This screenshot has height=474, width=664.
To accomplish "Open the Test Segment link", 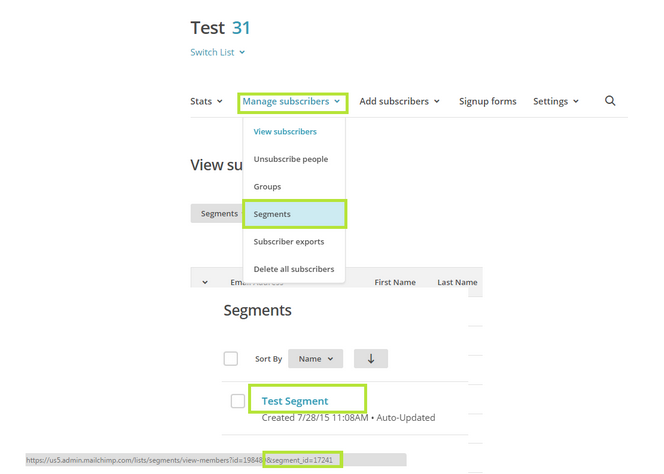I will (x=295, y=401).
